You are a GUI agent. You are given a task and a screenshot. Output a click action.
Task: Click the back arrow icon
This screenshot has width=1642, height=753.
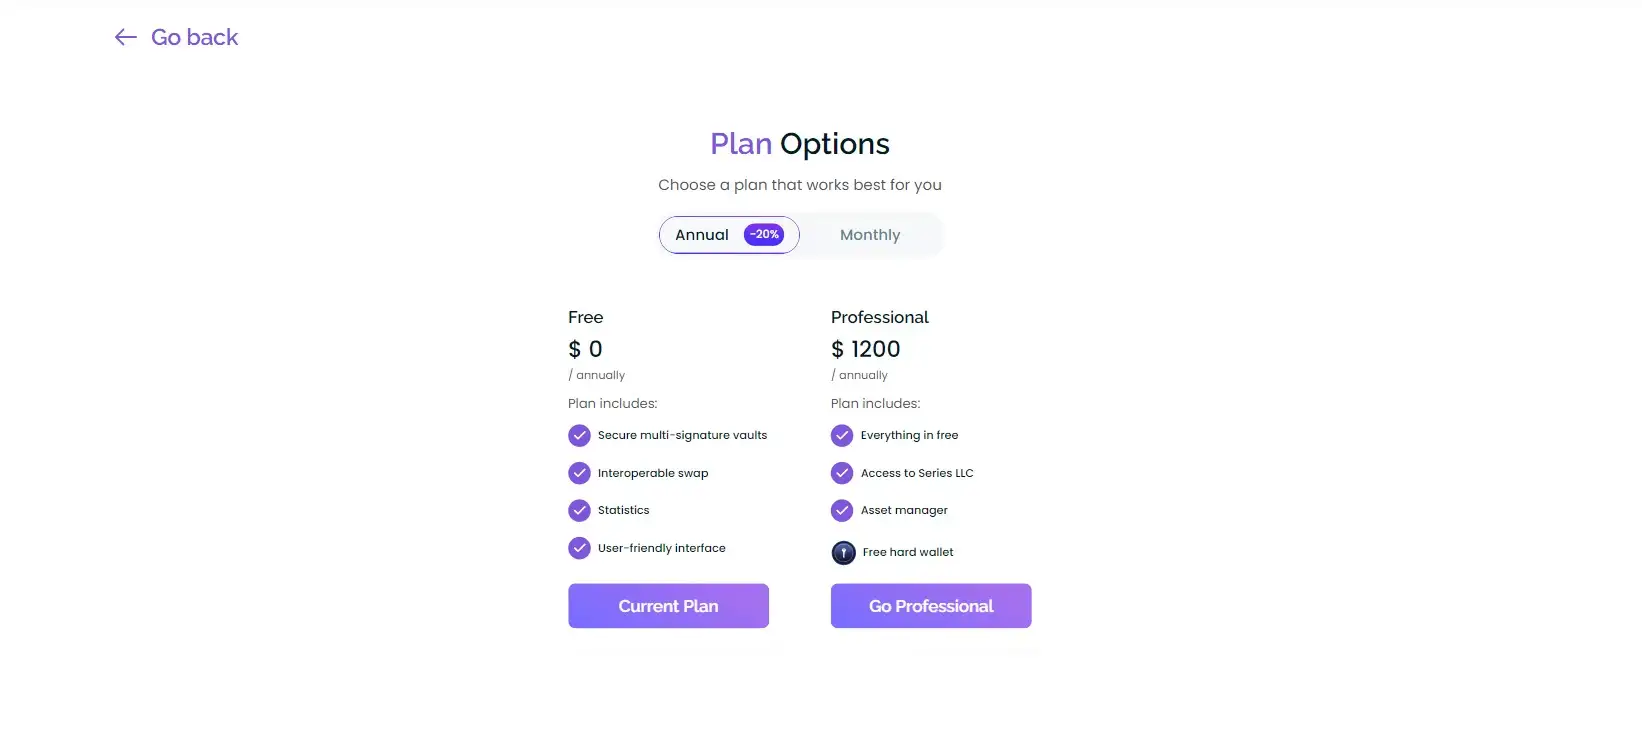(125, 38)
